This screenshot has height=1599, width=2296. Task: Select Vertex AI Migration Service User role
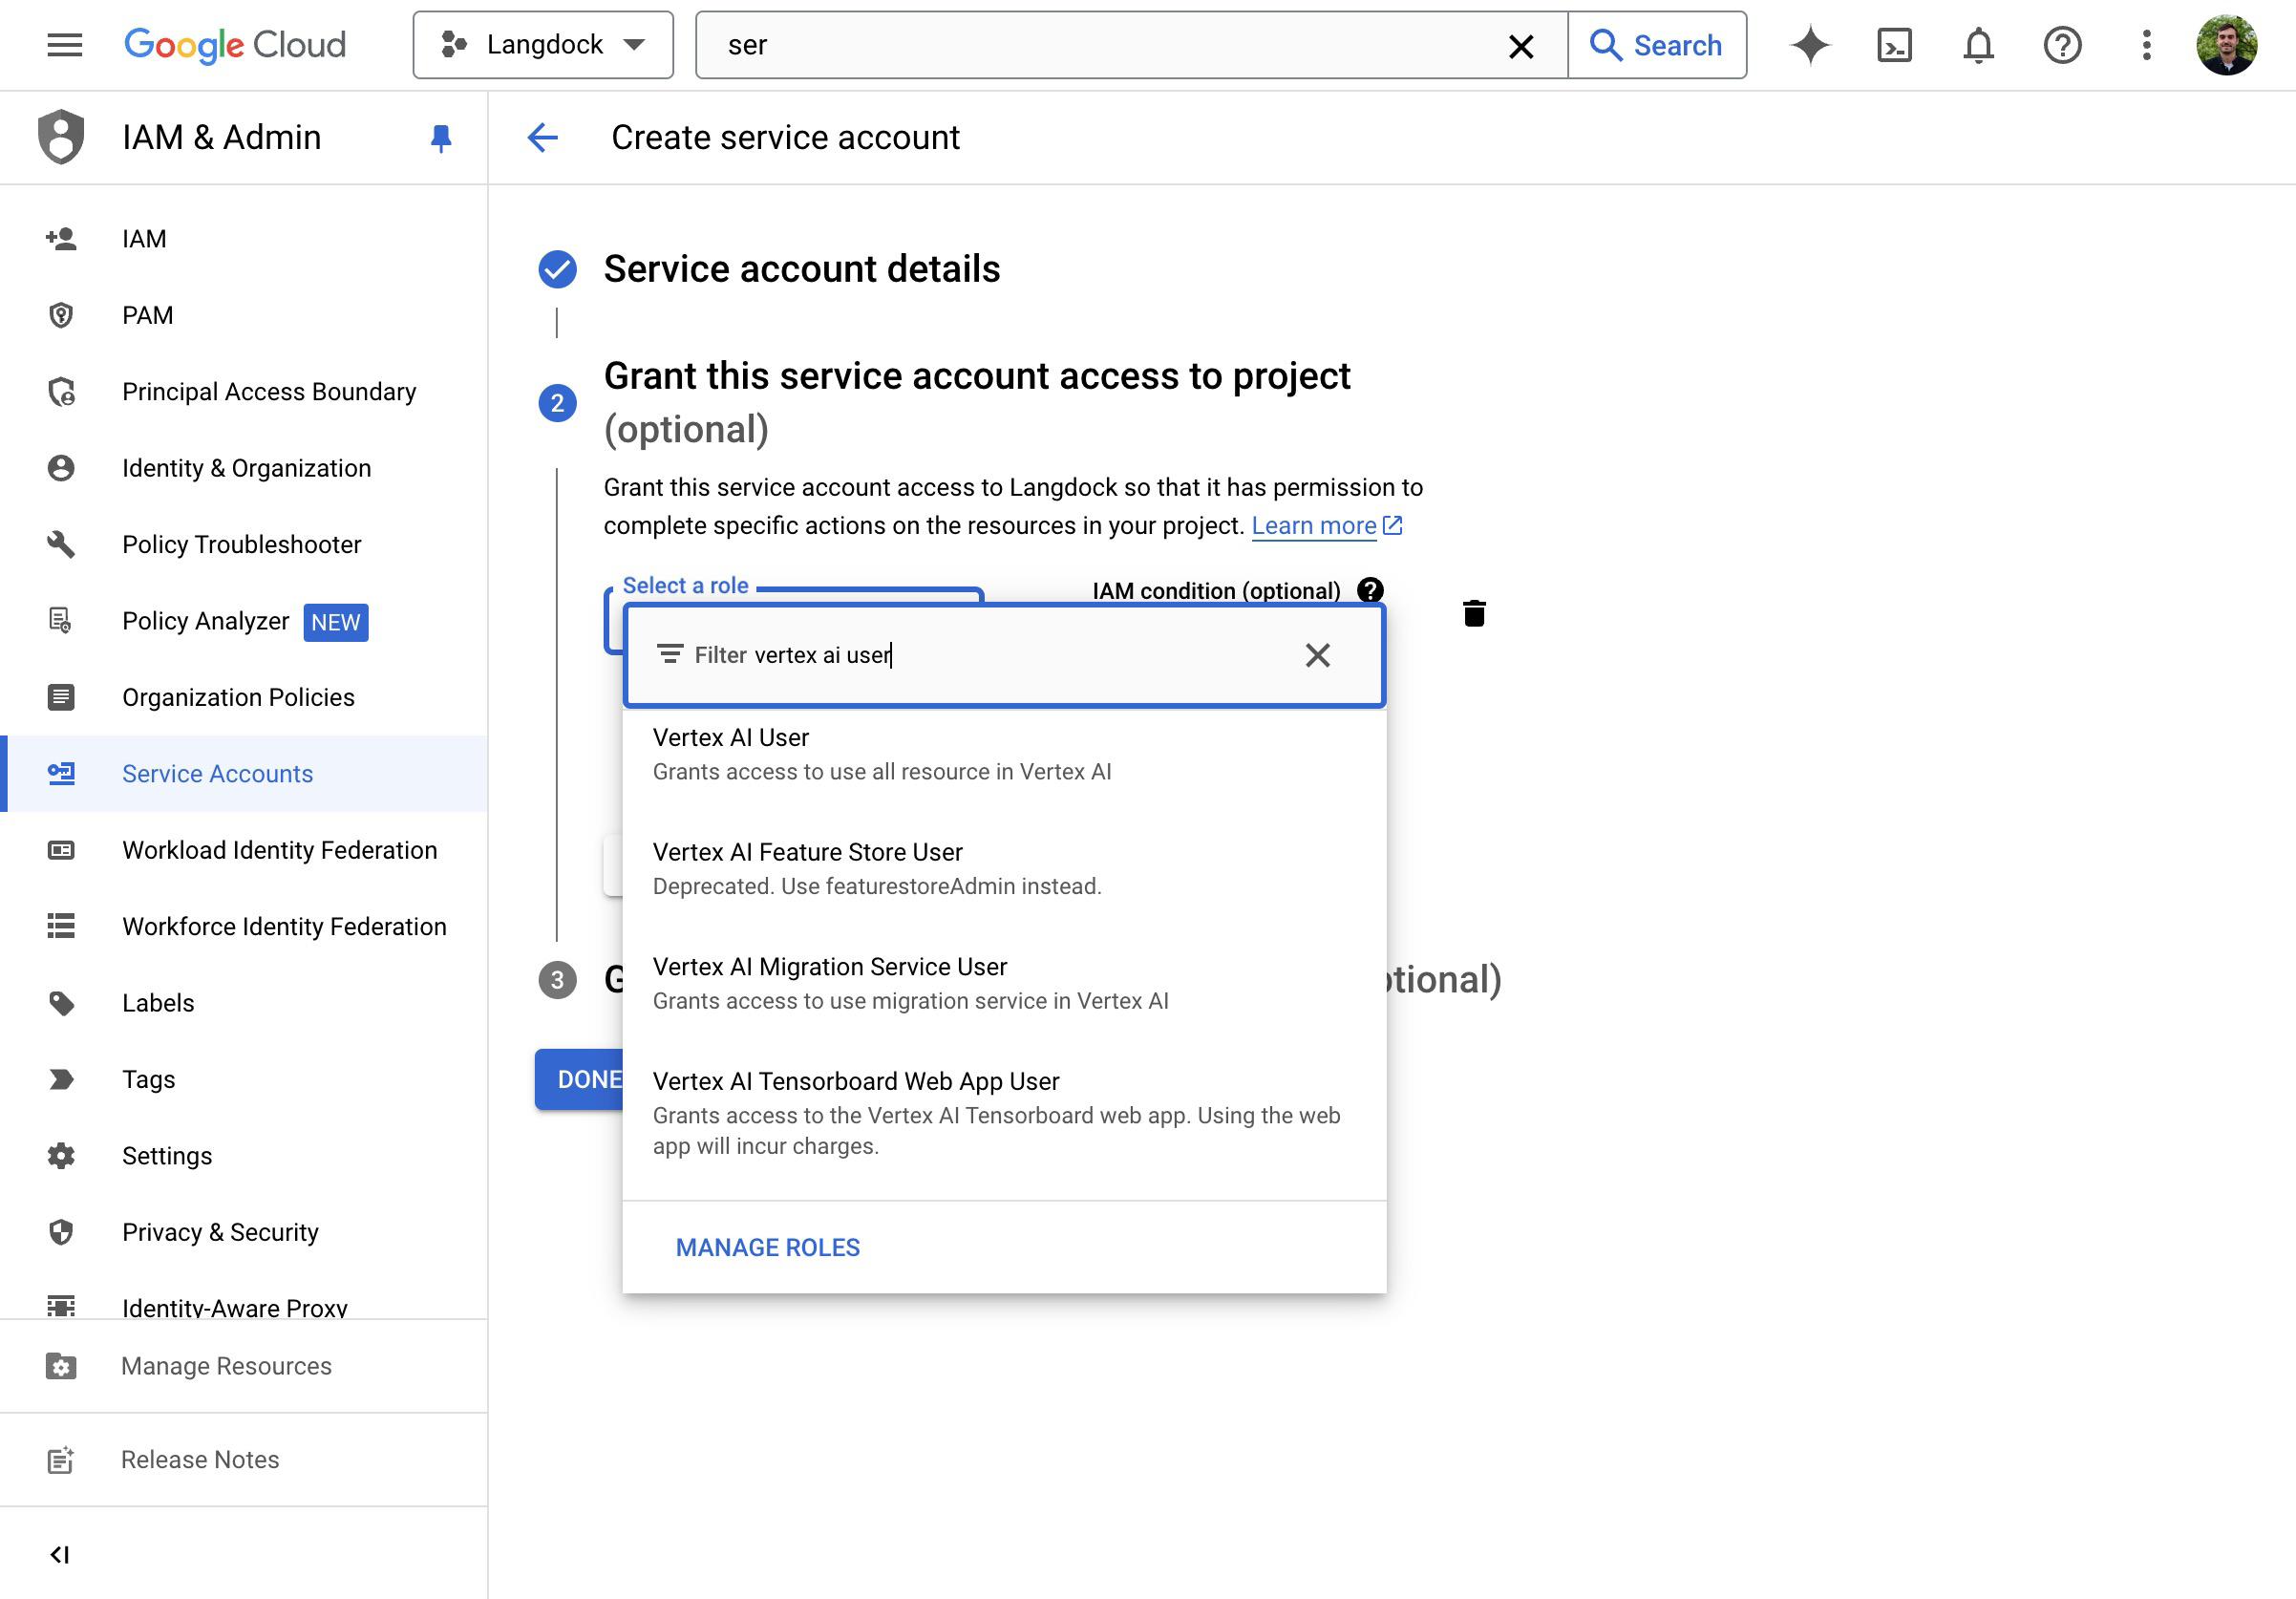(1004, 984)
